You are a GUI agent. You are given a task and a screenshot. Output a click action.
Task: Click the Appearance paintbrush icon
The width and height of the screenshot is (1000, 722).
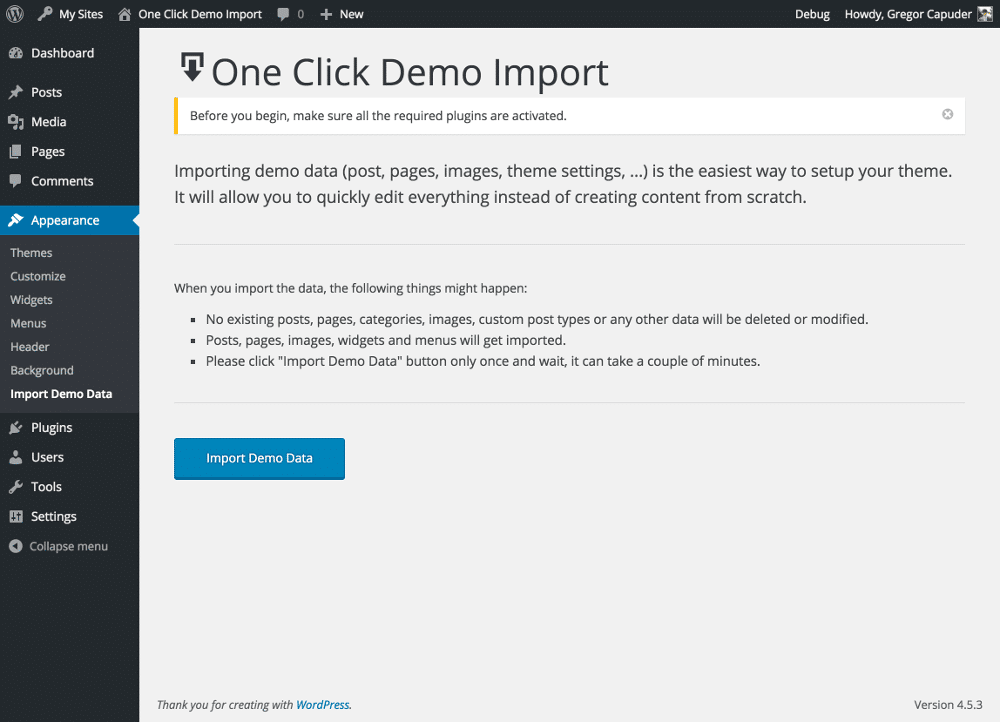[x=16, y=220]
